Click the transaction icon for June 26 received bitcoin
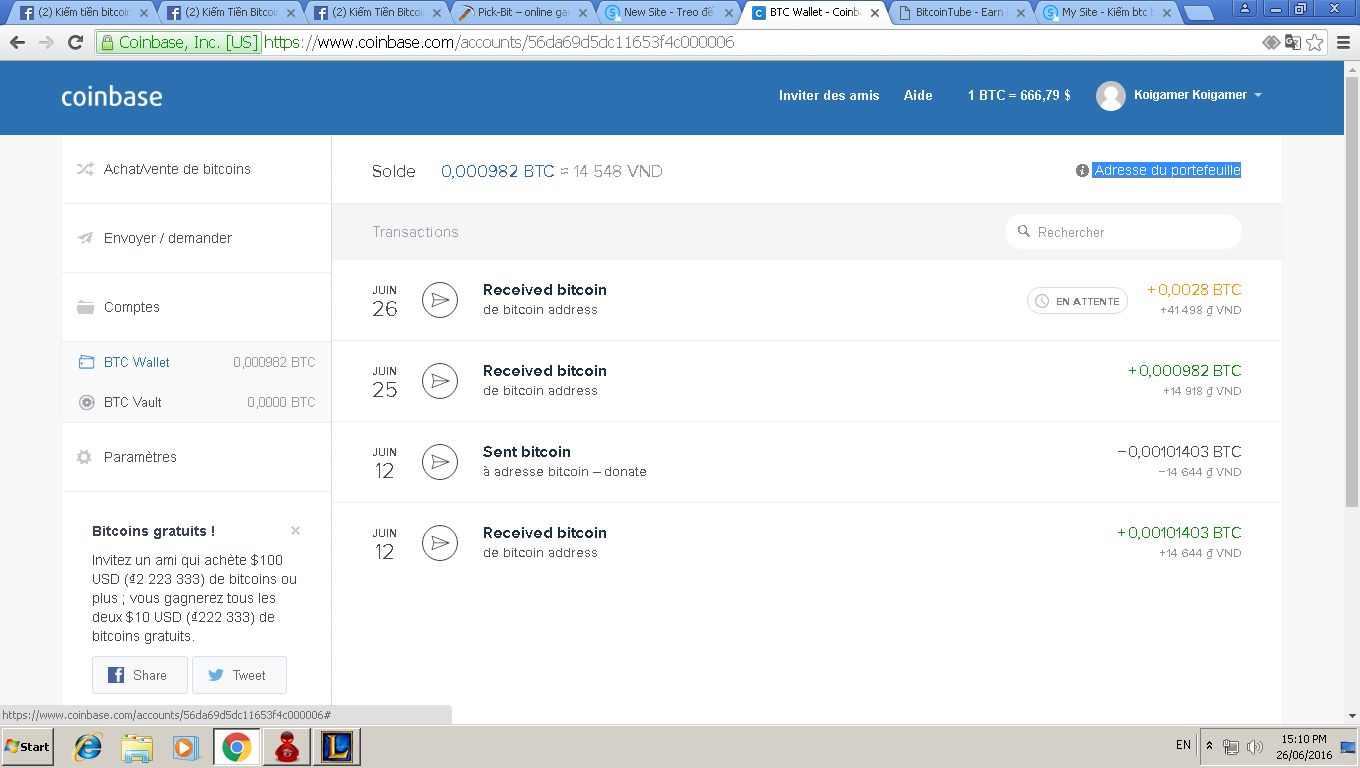This screenshot has width=1360, height=768. point(440,300)
